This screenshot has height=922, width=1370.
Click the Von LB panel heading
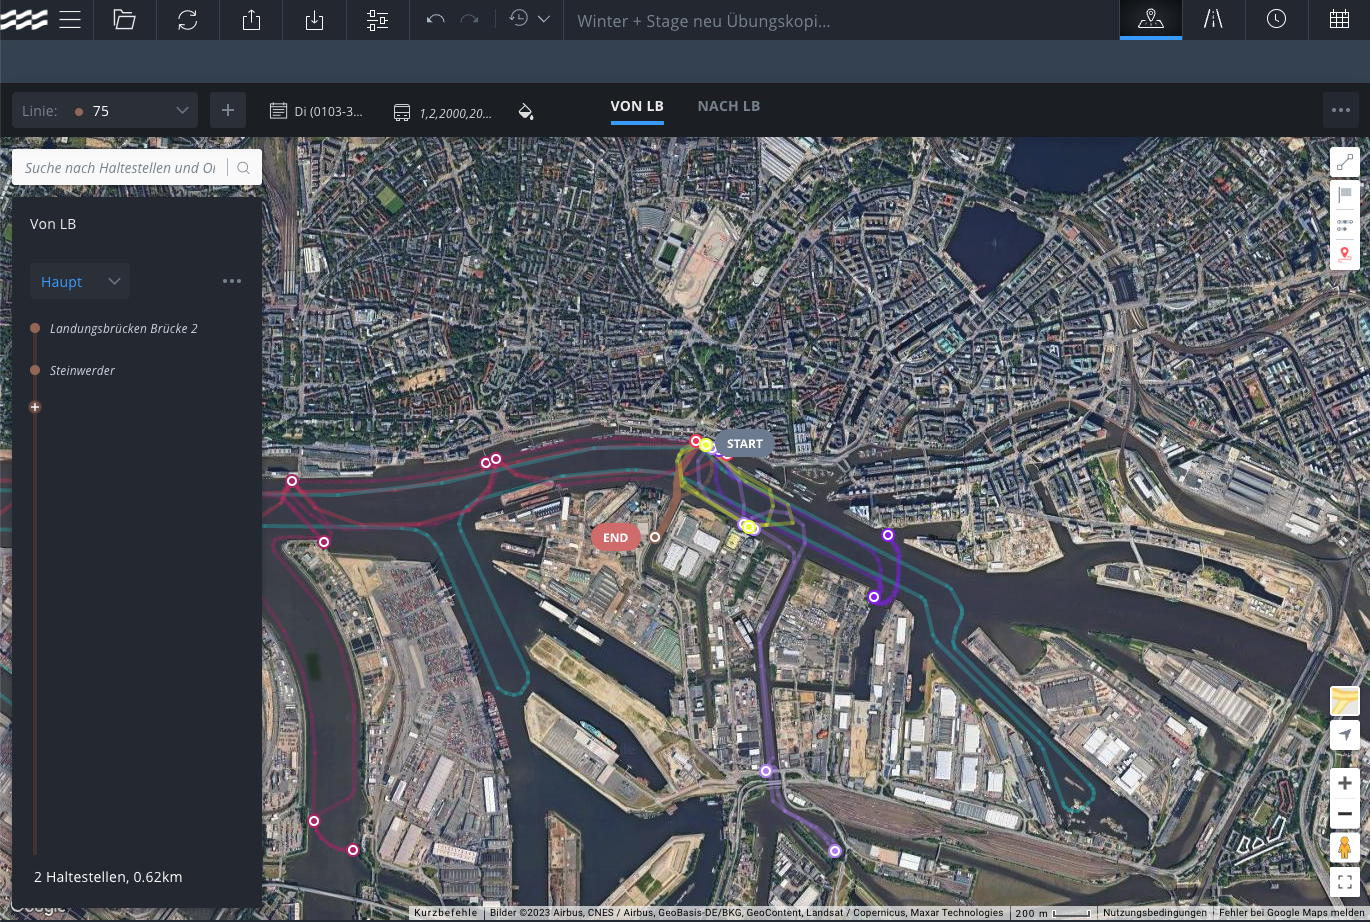tap(53, 224)
